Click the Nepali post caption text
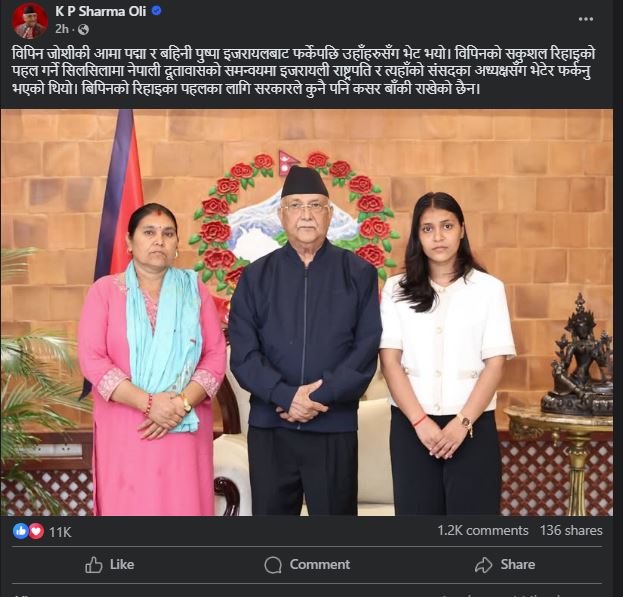623x597 pixels. tap(304, 71)
